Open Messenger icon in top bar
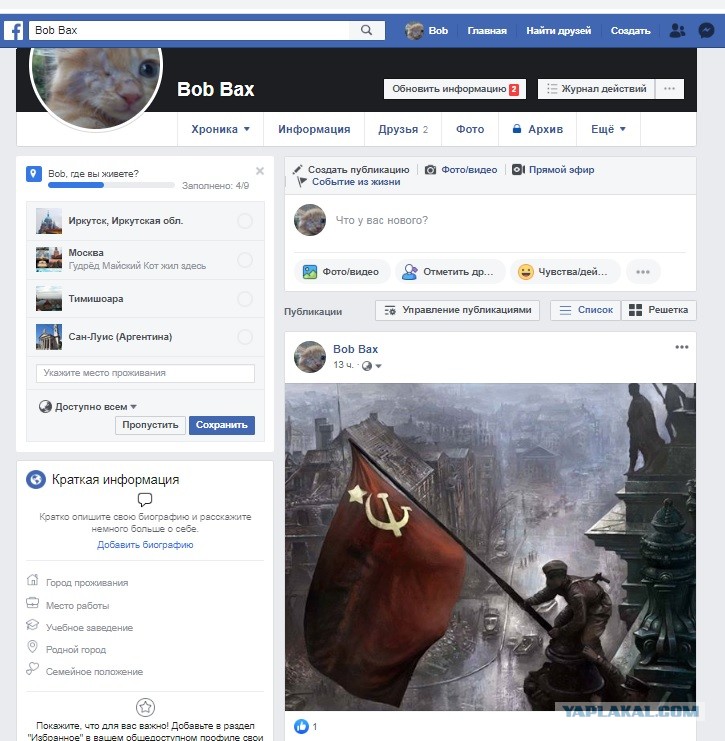725x741 pixels. 706,31
